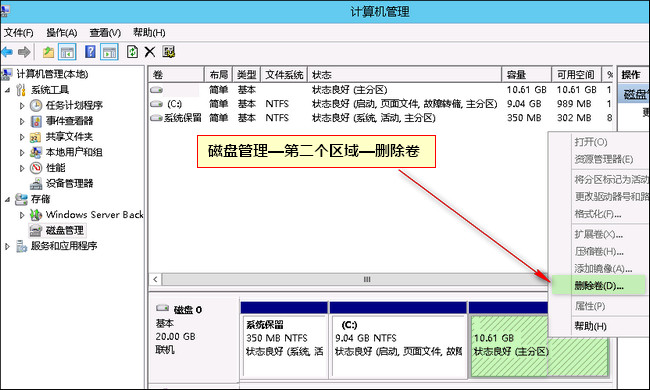
Task: Click the Properties checklist toolbar icon
Action: click(x=168, y=52)
